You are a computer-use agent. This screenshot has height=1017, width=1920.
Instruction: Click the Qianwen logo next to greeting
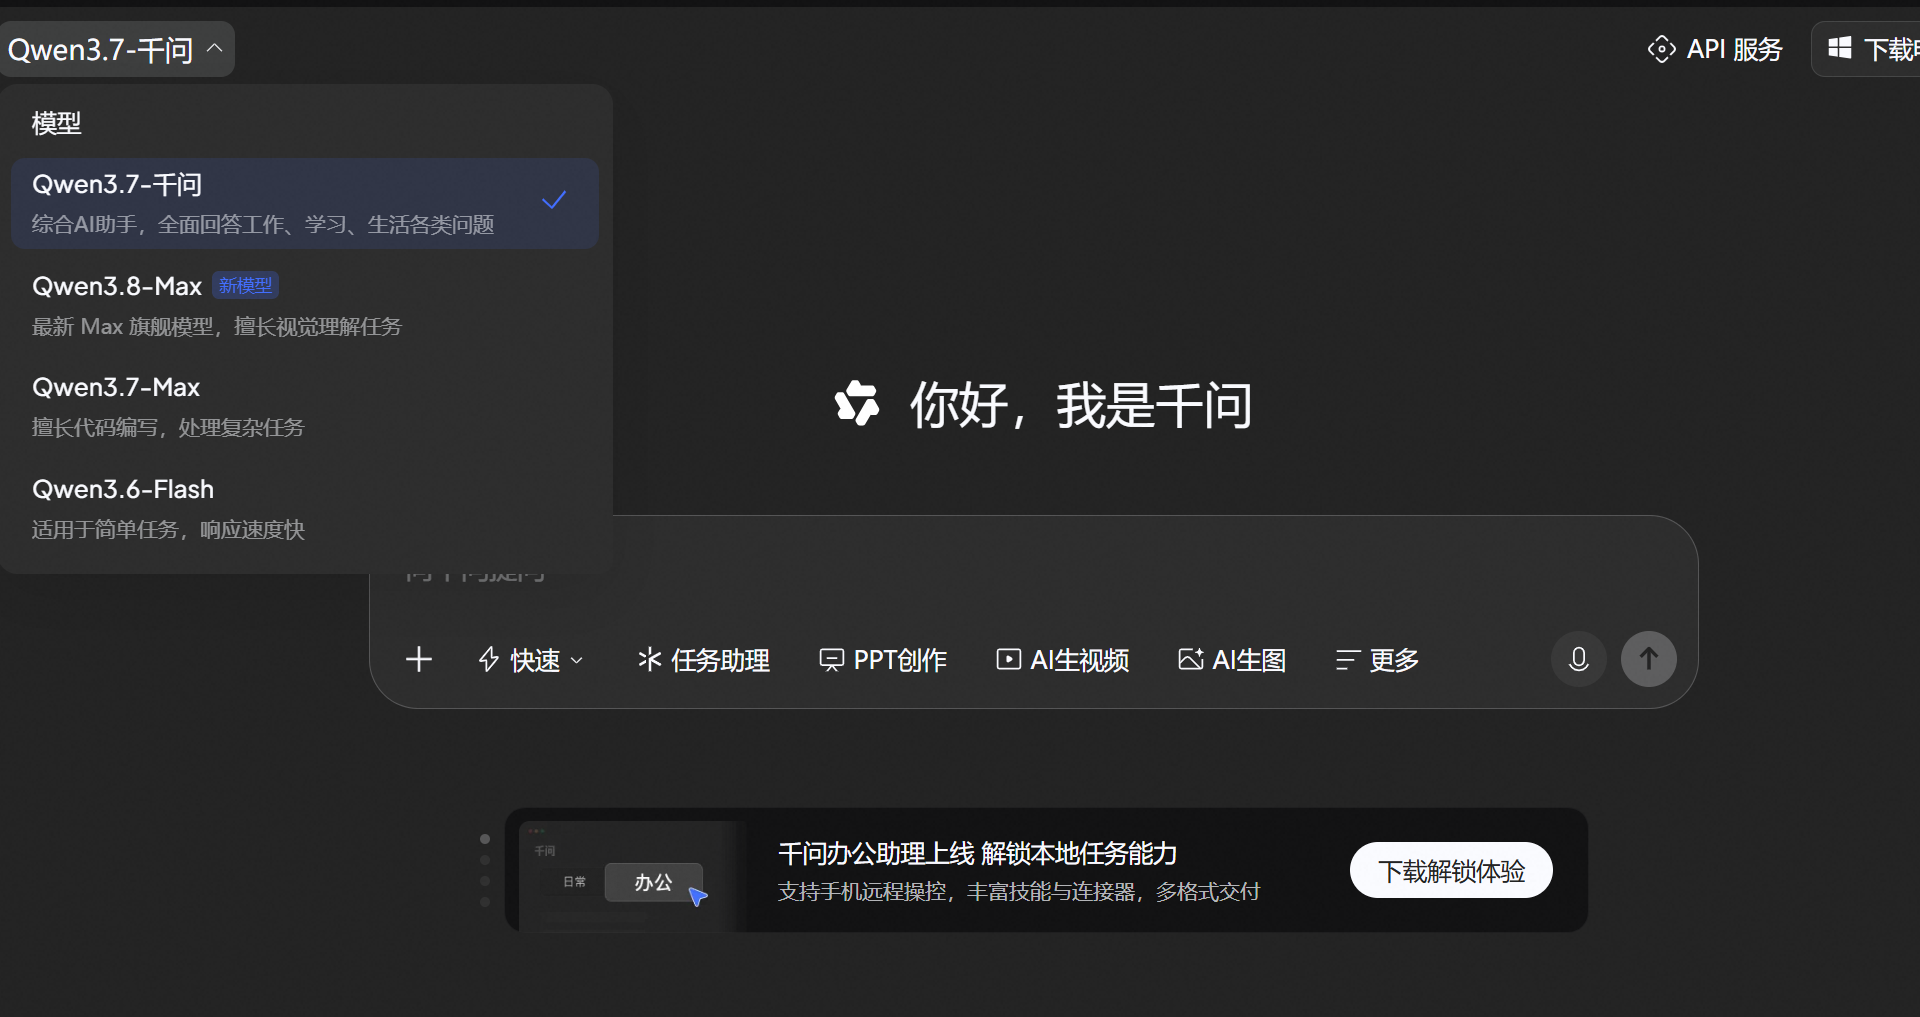click(x=857, y=404)
